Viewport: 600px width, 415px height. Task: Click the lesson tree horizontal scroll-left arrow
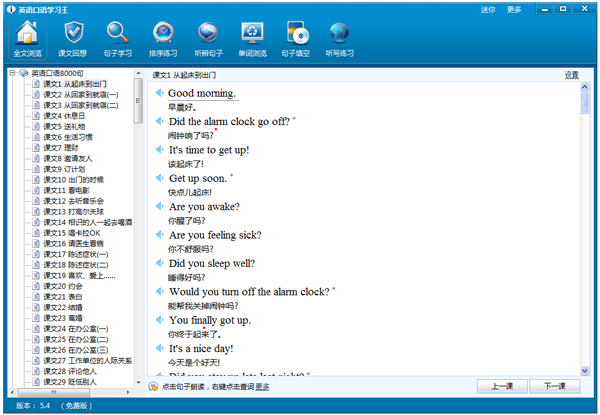(12, 392)
